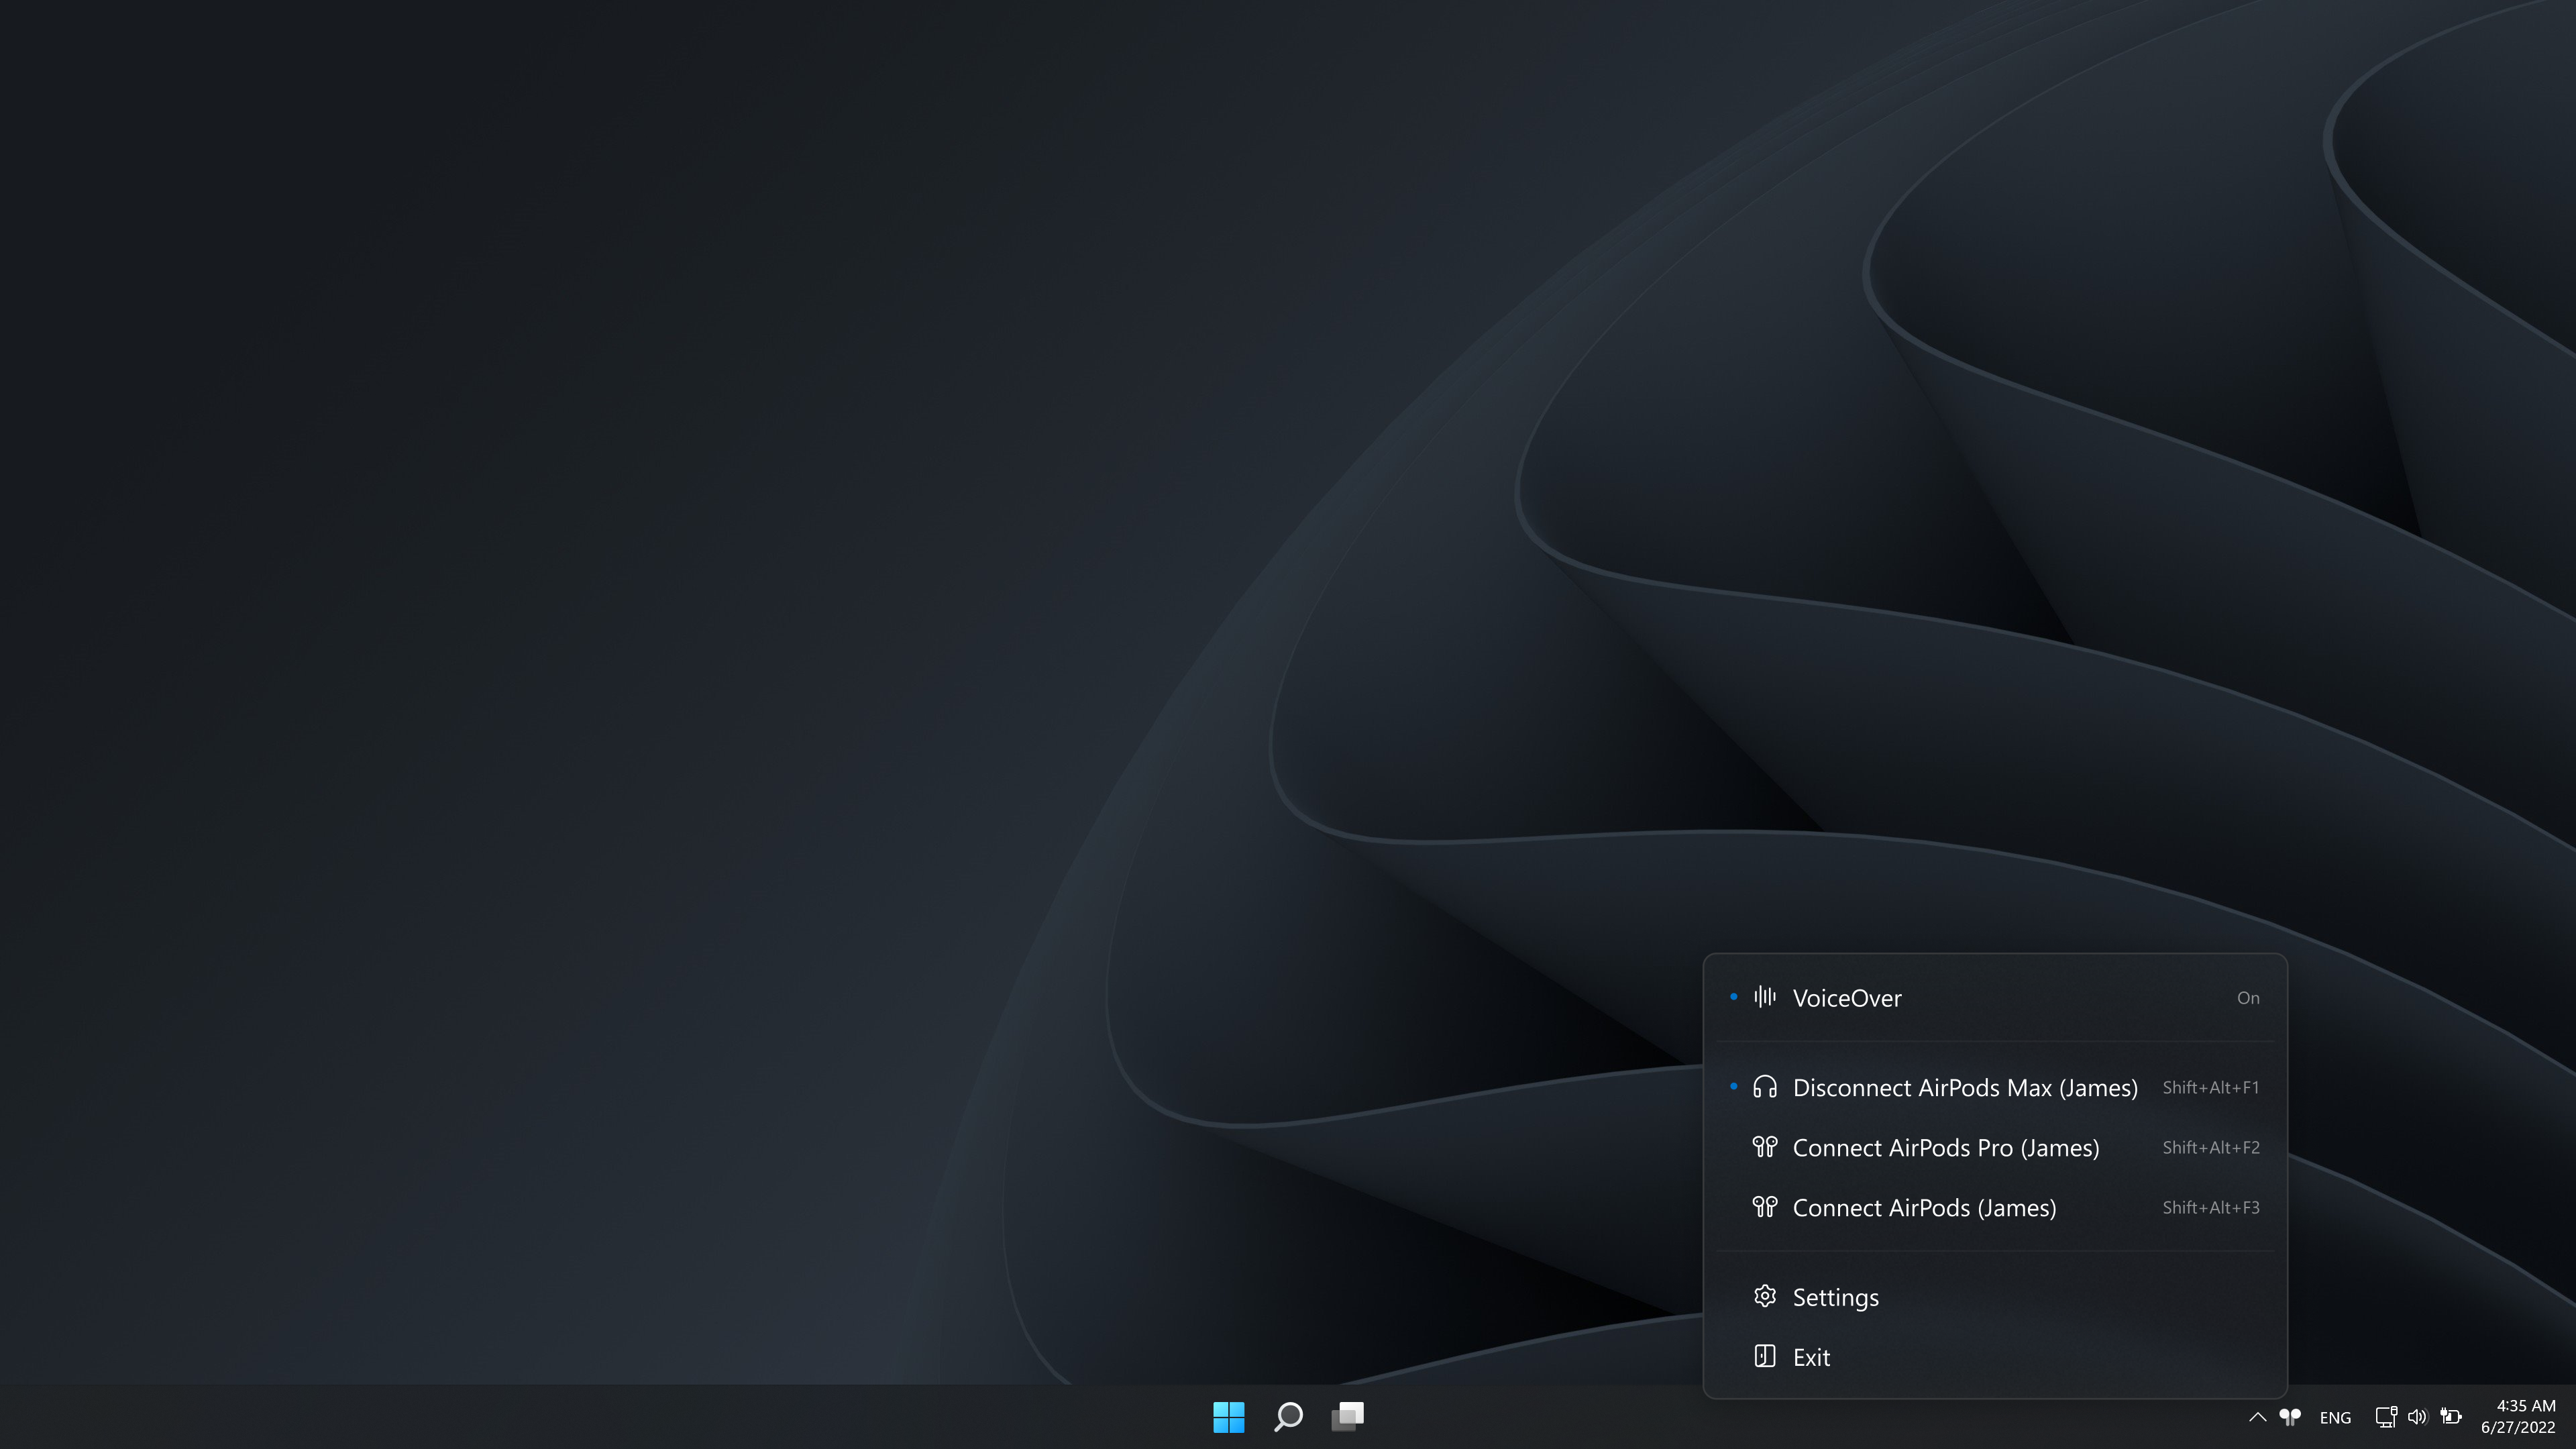Image resolution: width=2576 pixels, height=1449 pixels.
Task: Click the Settings gear icon in menu
Action: [x=1765, y=1296]
